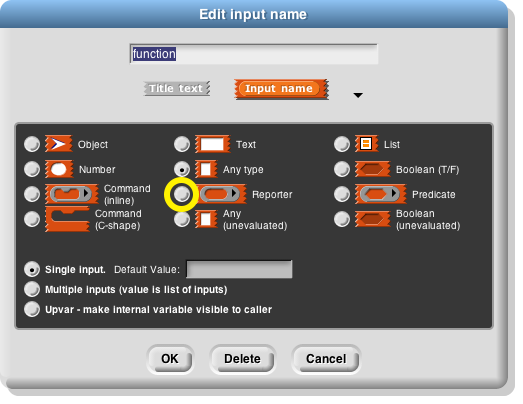Click the OK button

click(x=170, y=359)
